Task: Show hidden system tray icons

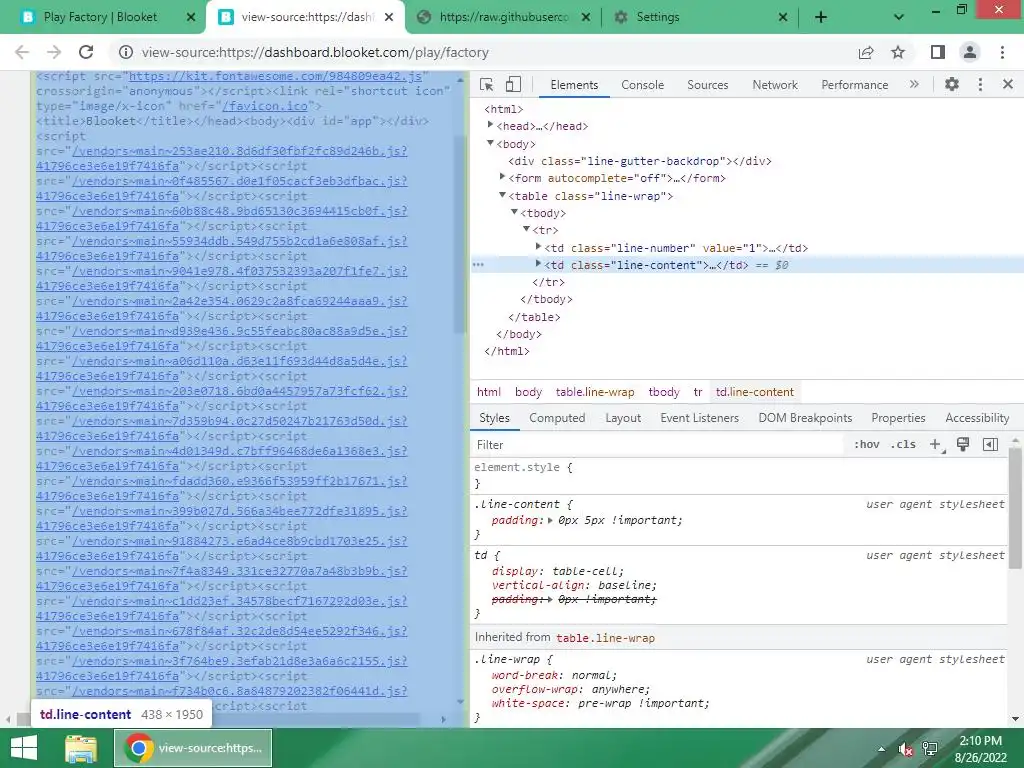Action: click(x=882, y=749)
